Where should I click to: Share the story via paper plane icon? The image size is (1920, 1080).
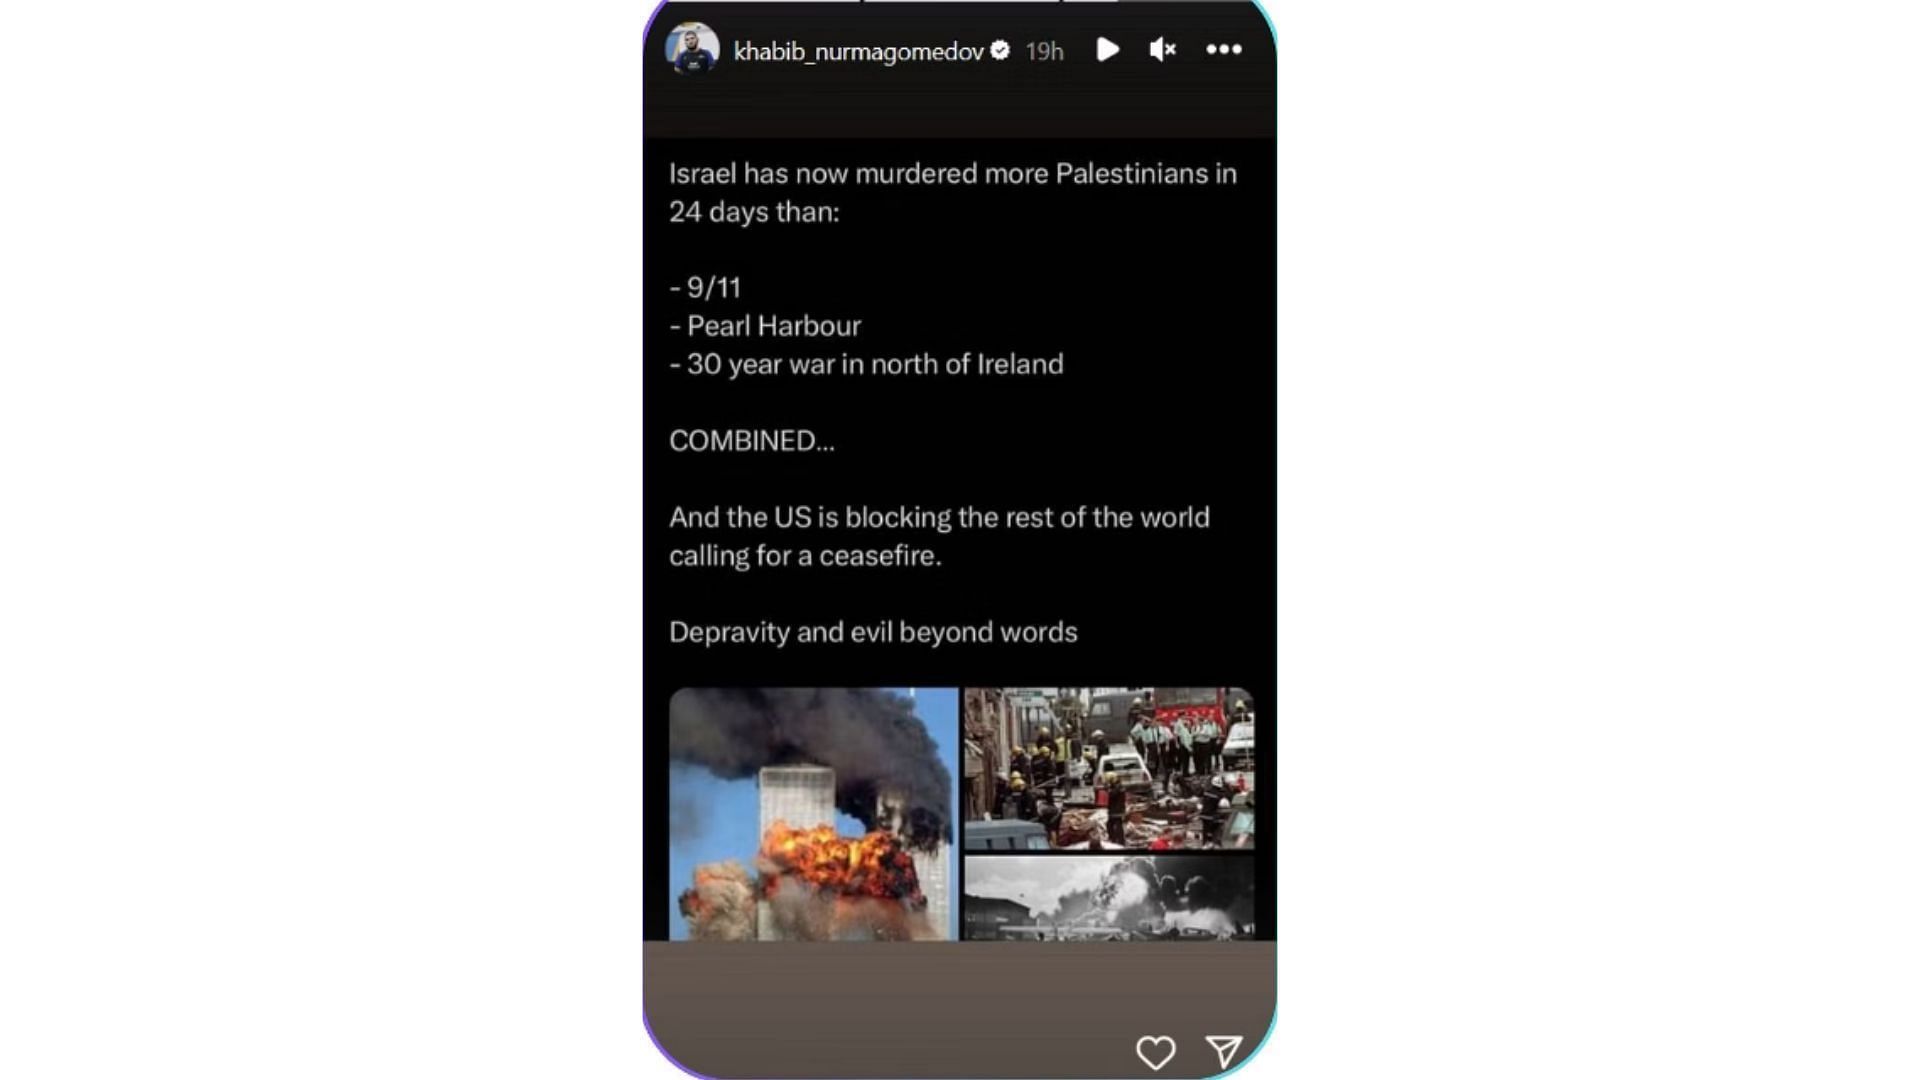pos(1224,1051)
